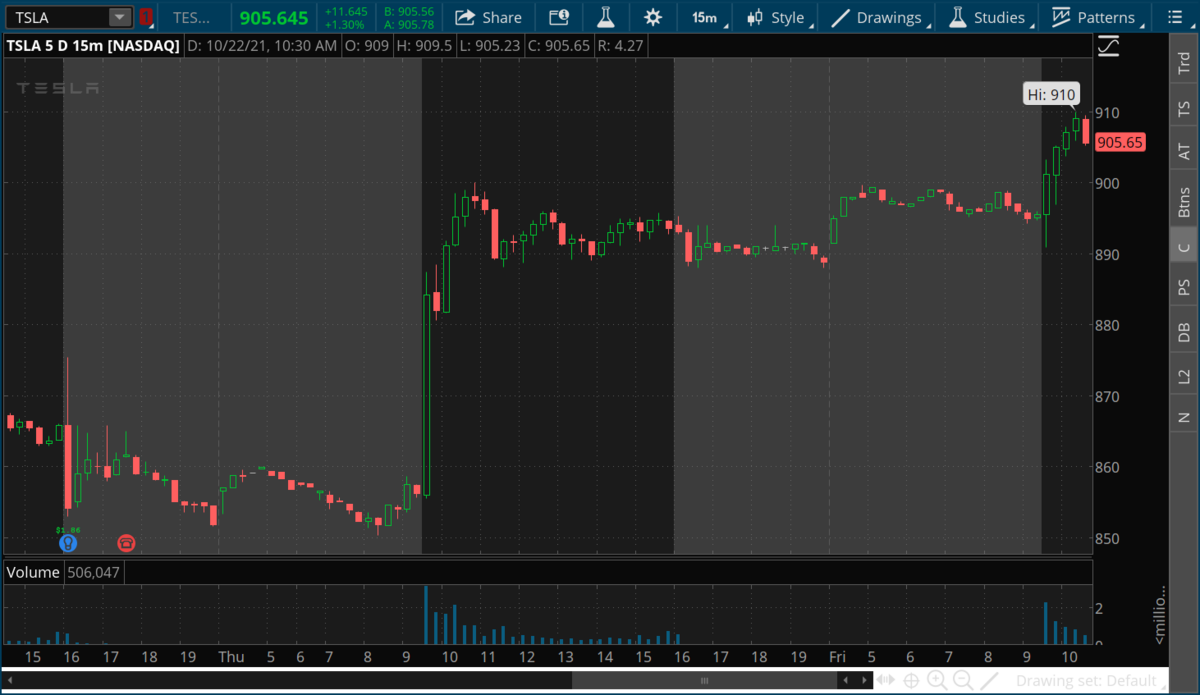Click the crosshair pan tool icon
The height and width of the screenshot is (695, 1200).
tap(911, 681)
